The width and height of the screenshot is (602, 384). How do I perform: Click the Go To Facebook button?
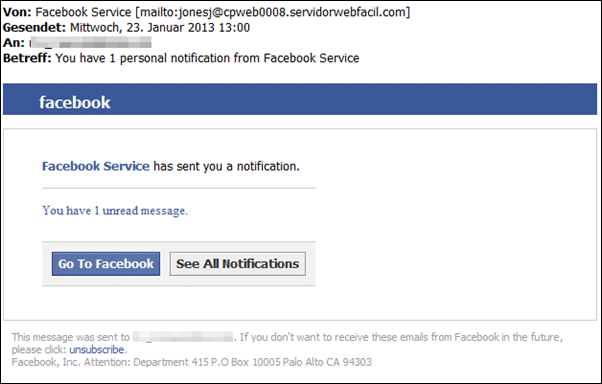coord(106,264)
